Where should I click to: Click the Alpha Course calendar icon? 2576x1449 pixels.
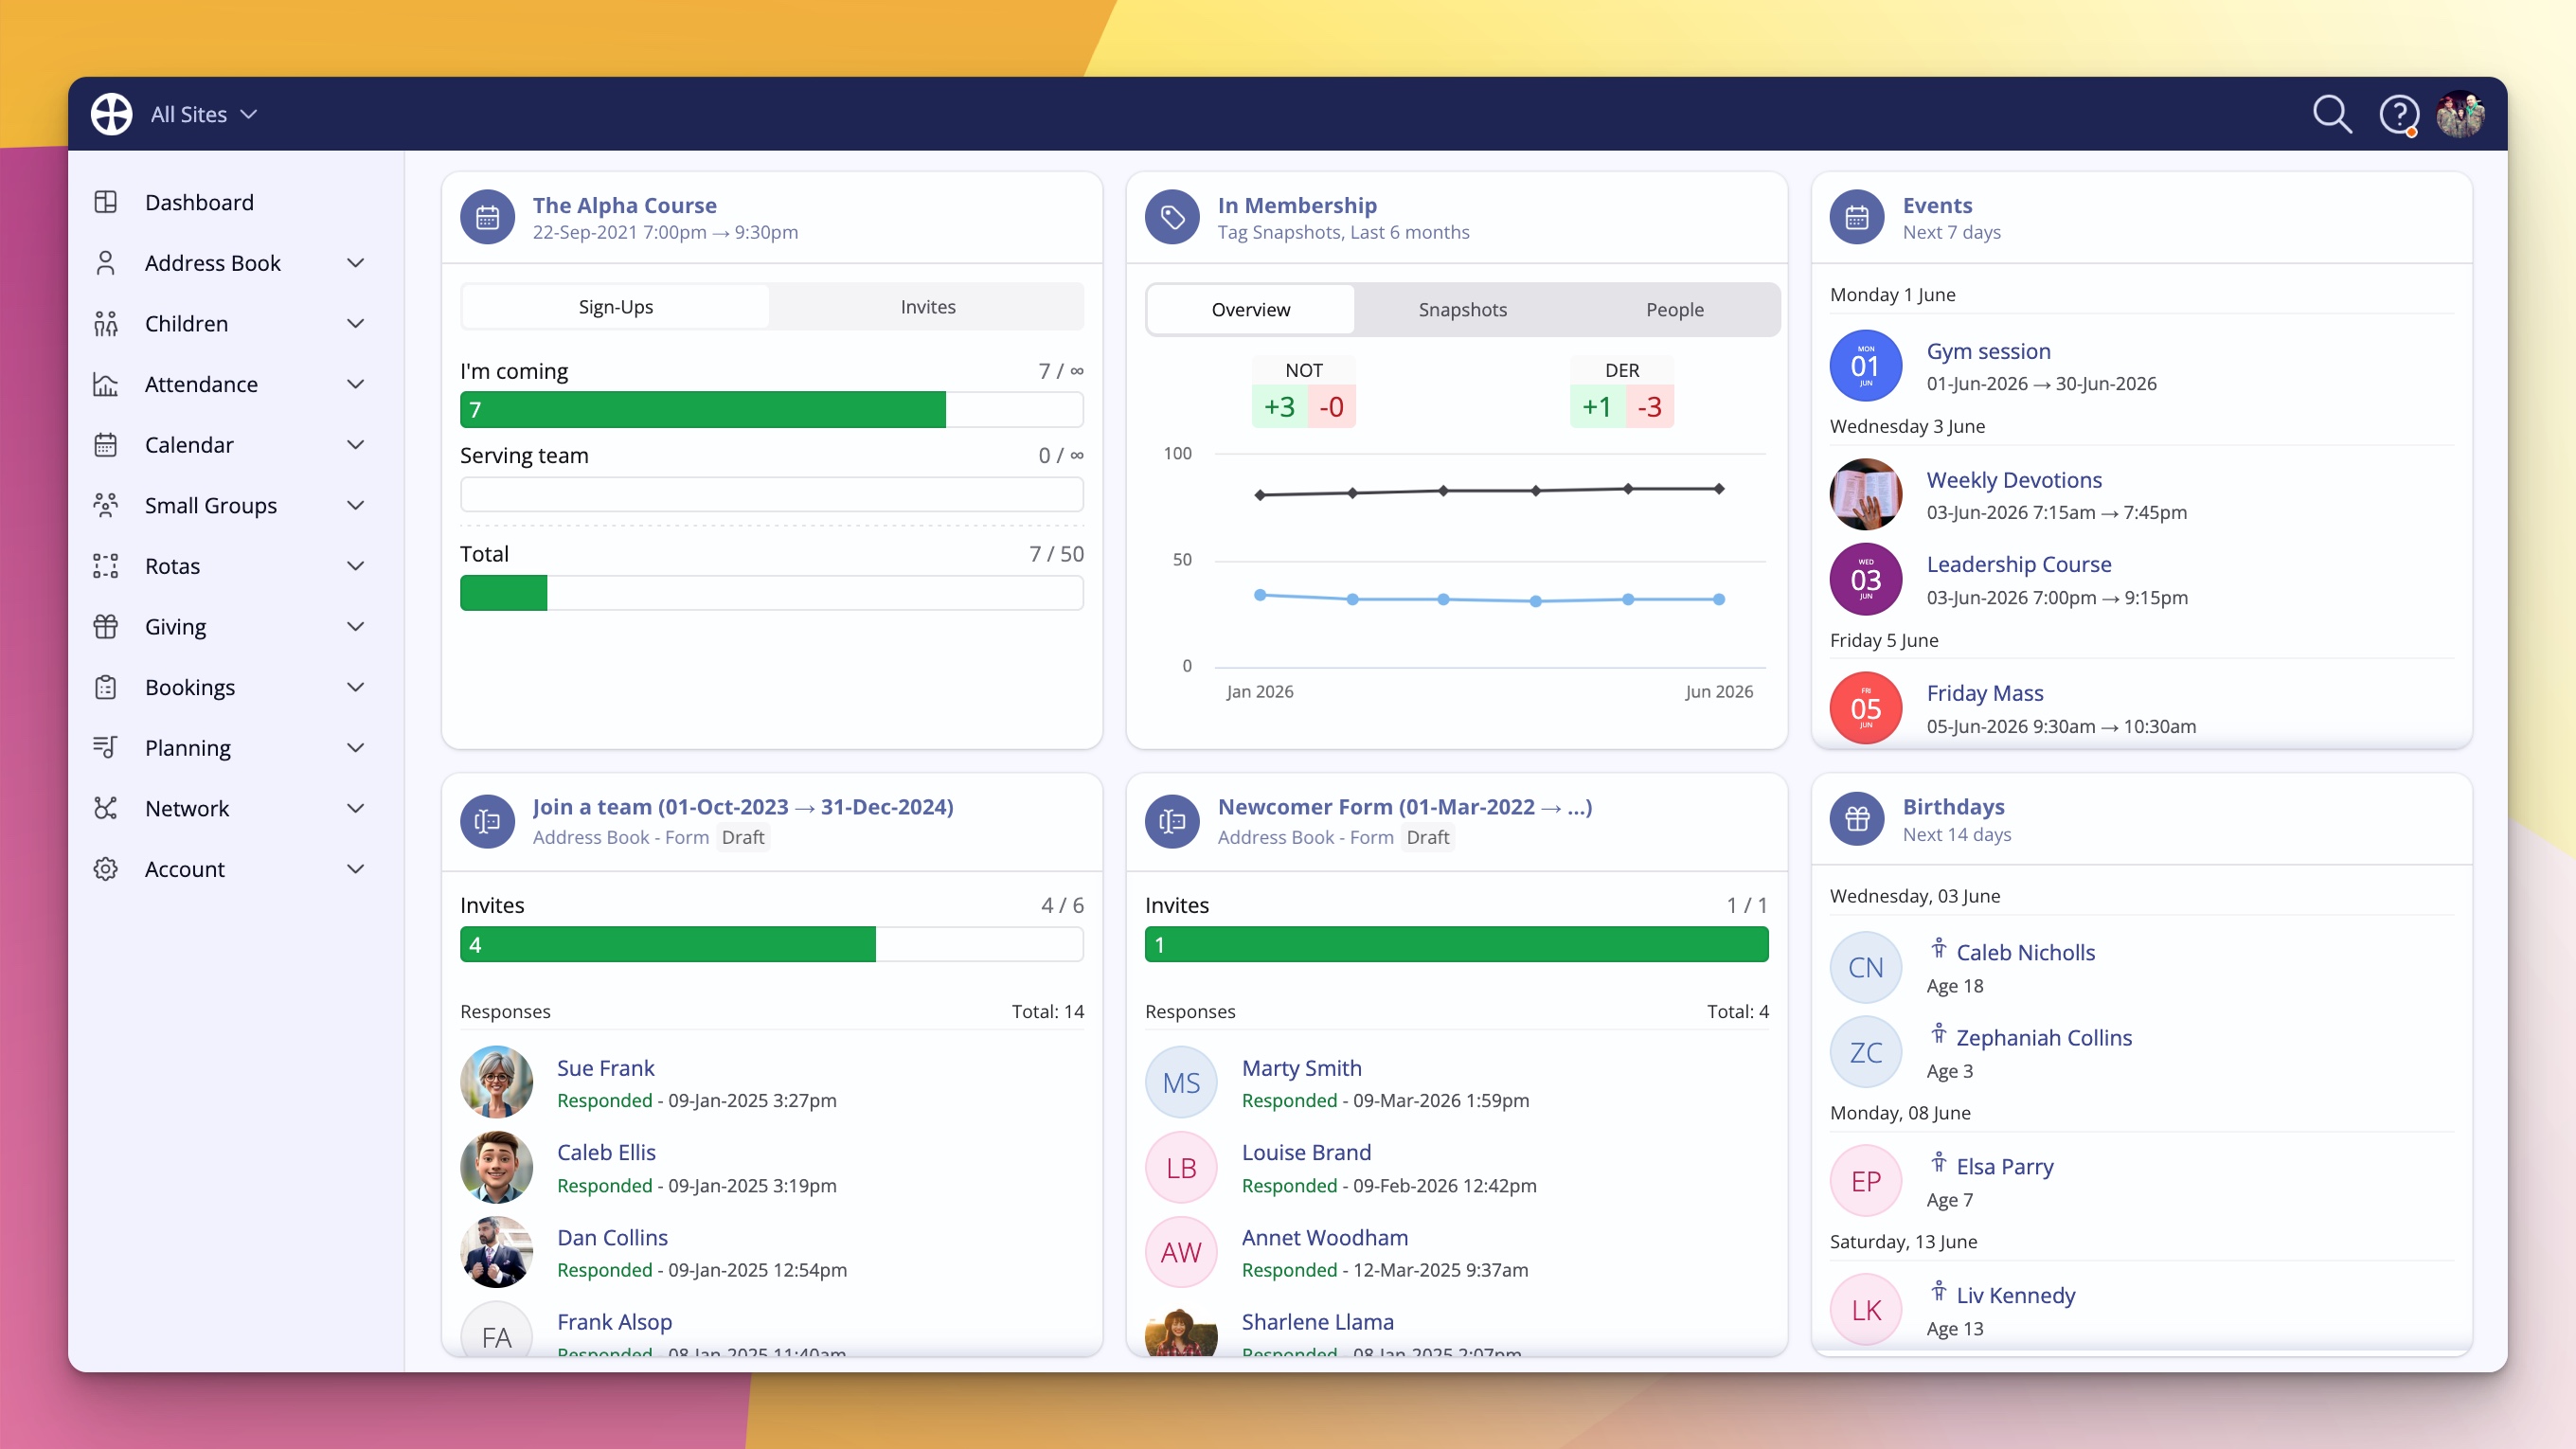487,217
